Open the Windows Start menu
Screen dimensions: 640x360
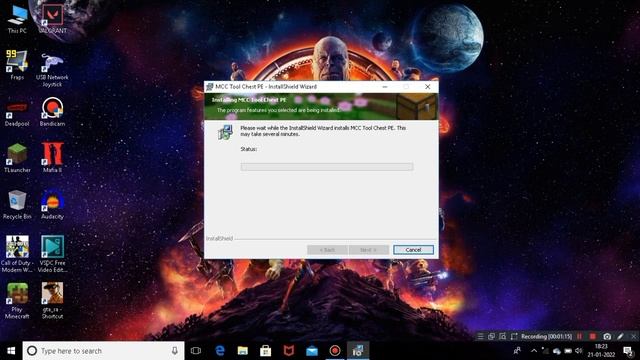(11, 351)
